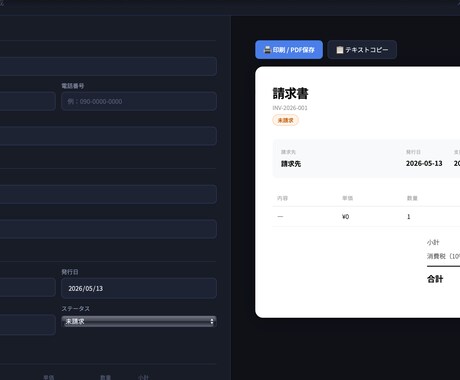Click the 内容 column header
The width and height of the screenshot is (460, 380).
(x=282, y=198)
